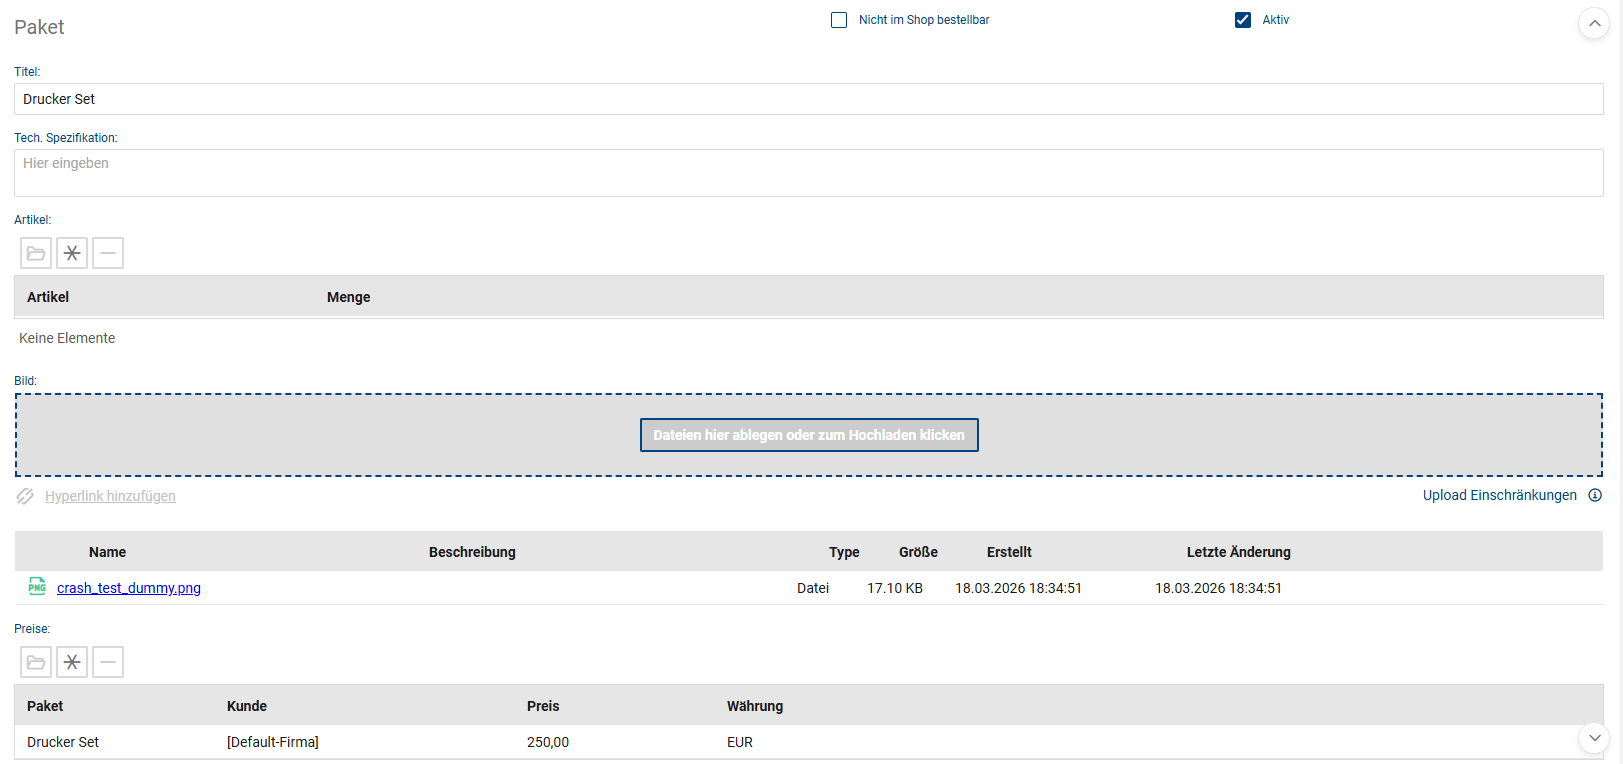1623x764 pixels.
Task: Focus the Titel field containing Drucker Set
Action: [x=809, y=99]
